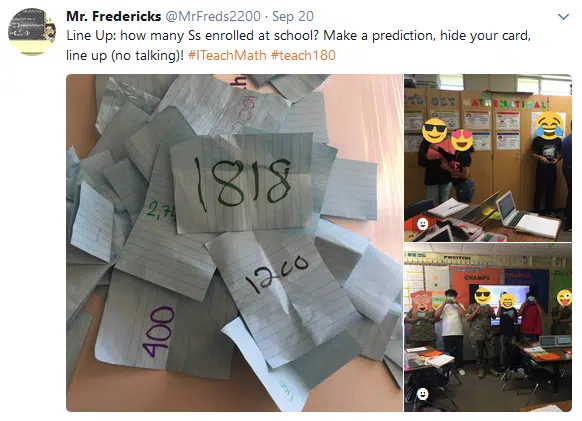Viewport: 582px width, 421px height.
Task: Open the bottom-right classroom group photo
Action: [488, 328]
